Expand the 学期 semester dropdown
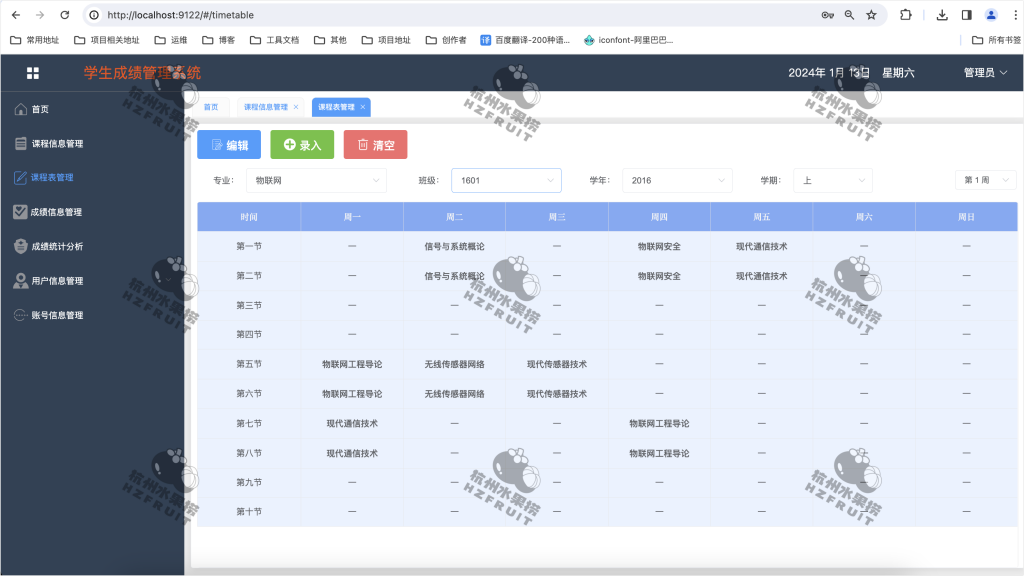Viewport: 1024px width, 576px height. tap(833, 180)
